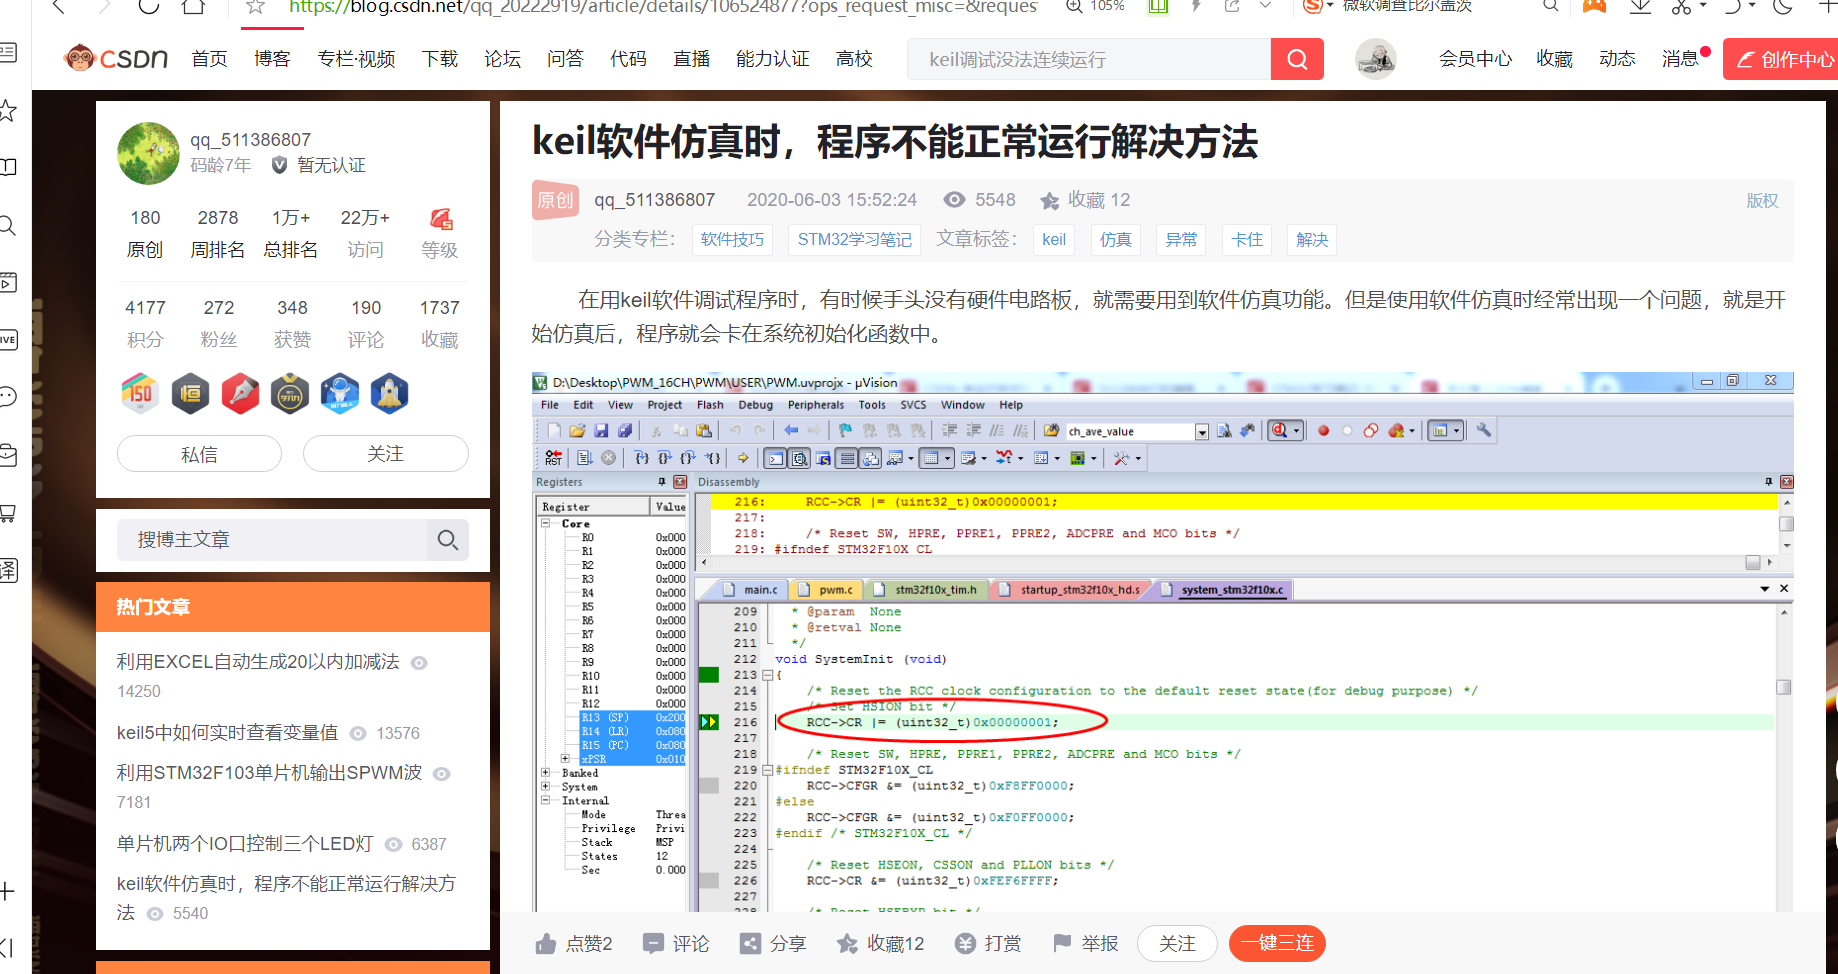Click the rocket badge medal
This screenshot has width=1838, height=974.
pos(389,394)
